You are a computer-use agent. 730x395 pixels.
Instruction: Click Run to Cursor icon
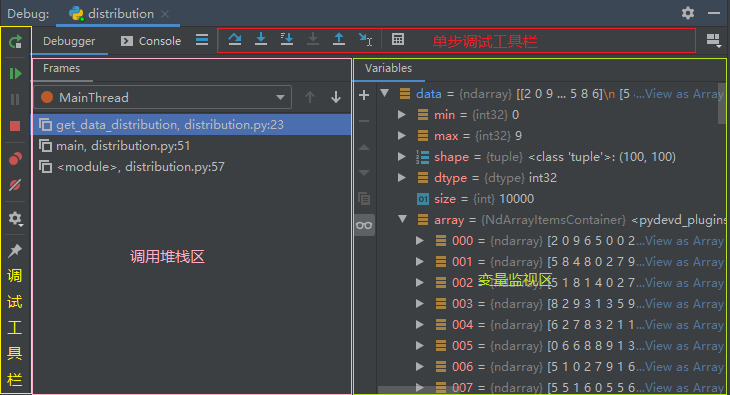tap(365, 40)
